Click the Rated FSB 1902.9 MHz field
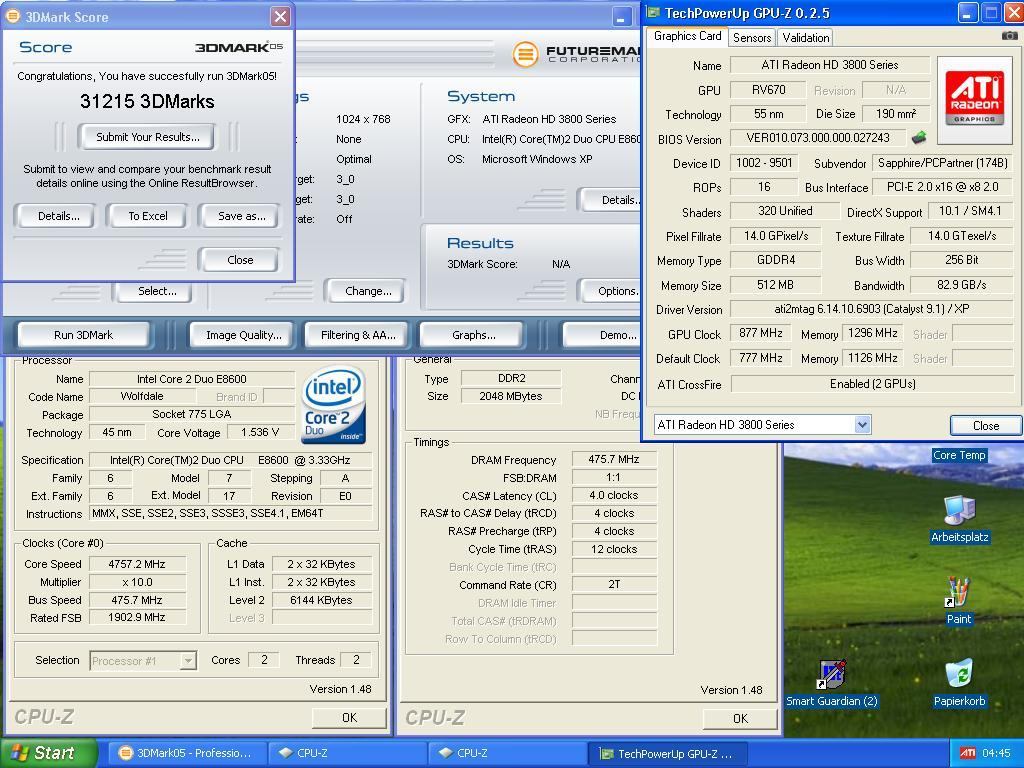Image resolution: width=1024 pixels, height=768 pixels. coord(138,618)
